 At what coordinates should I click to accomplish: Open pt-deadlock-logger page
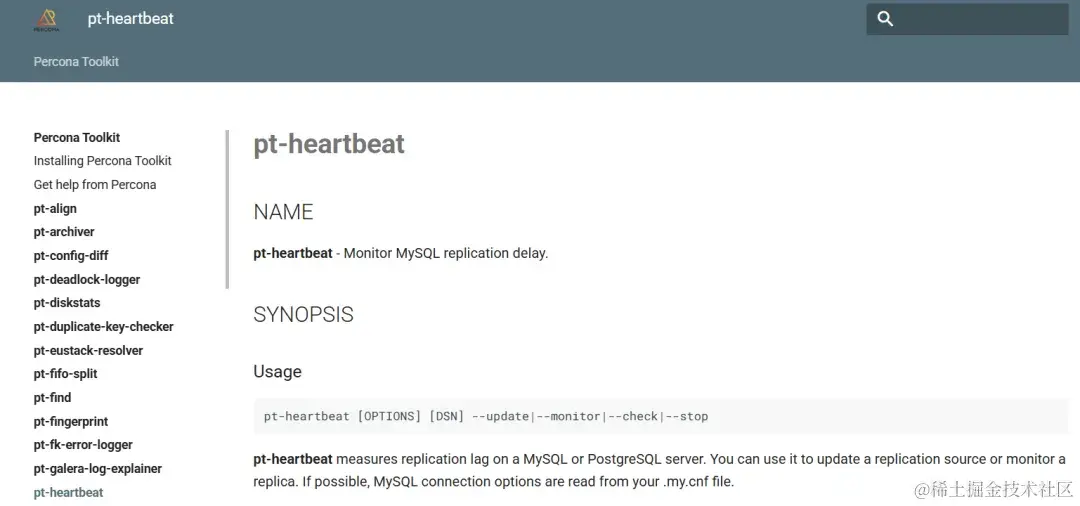pos(87,280)
